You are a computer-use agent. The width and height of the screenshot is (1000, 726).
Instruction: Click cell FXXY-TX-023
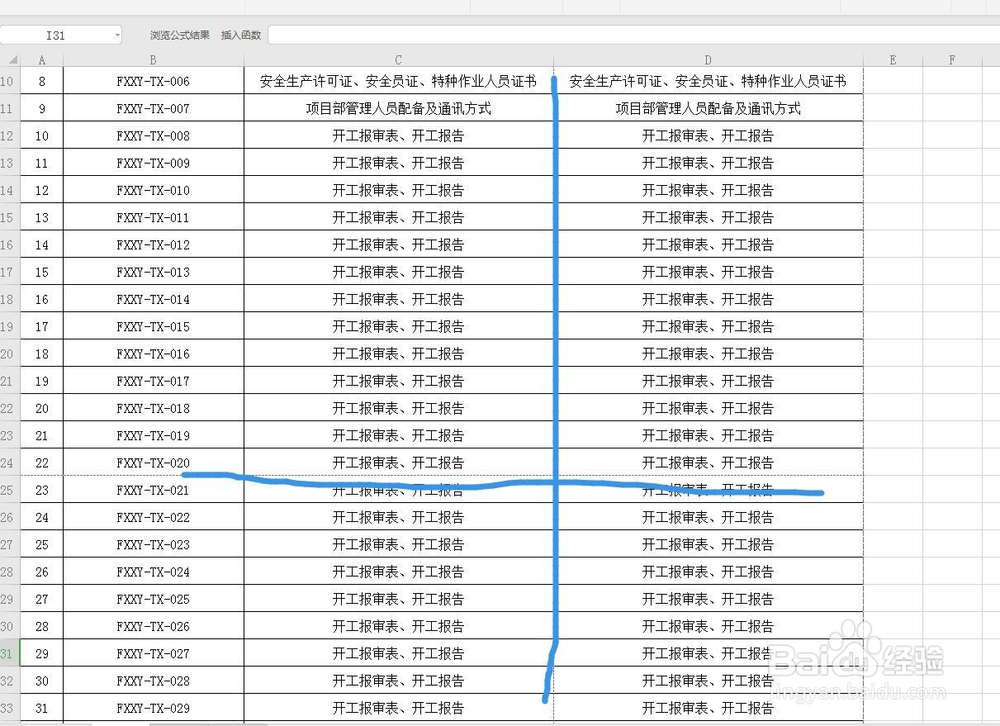pos(153,544)
